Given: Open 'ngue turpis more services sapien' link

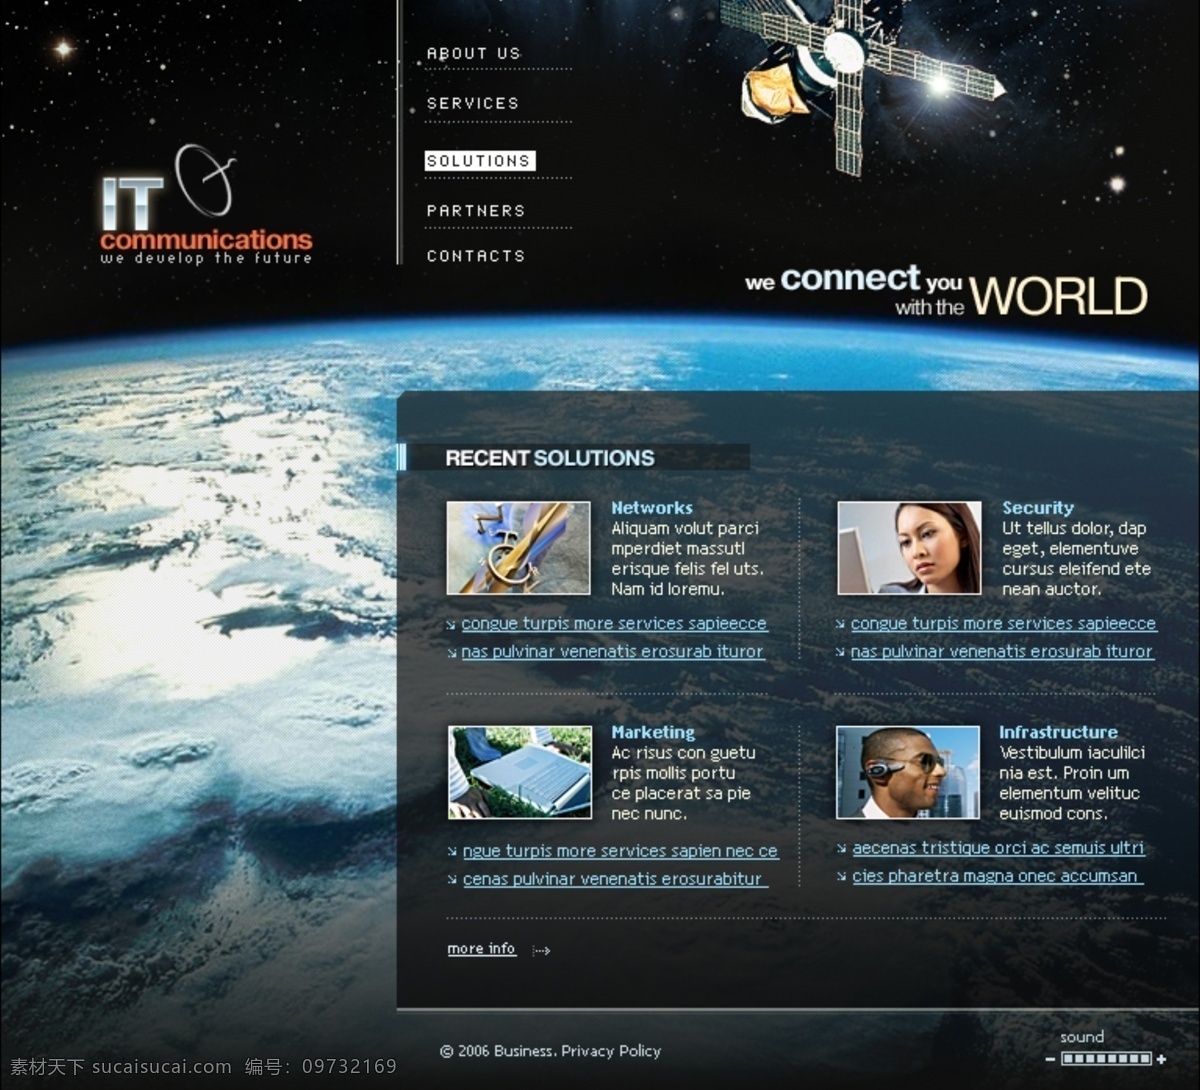Looking at the screenshot, I should click(620, 852).
